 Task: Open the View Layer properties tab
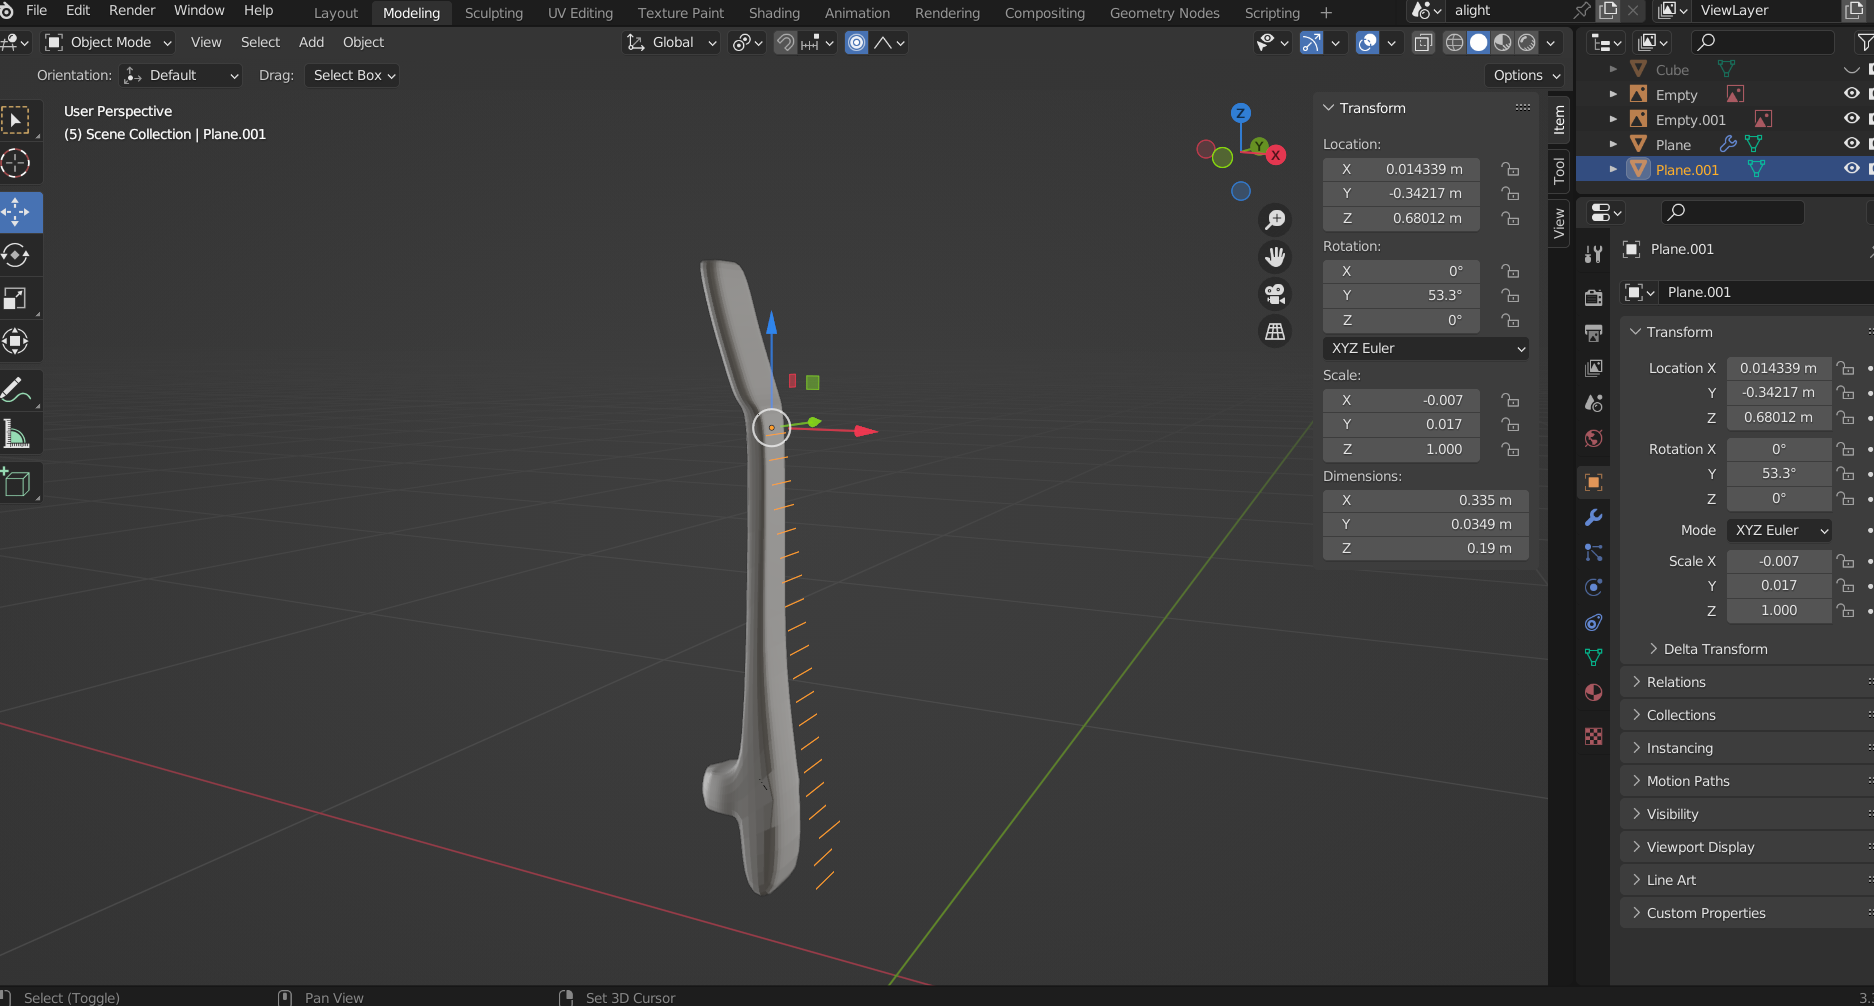1594,368
